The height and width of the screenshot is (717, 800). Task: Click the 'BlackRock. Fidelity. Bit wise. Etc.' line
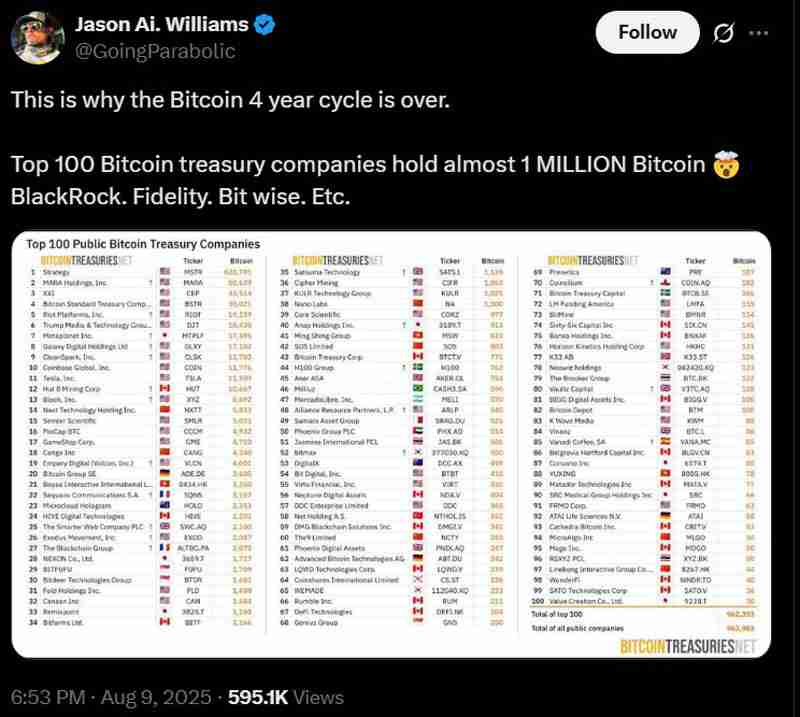coord(181,197)
